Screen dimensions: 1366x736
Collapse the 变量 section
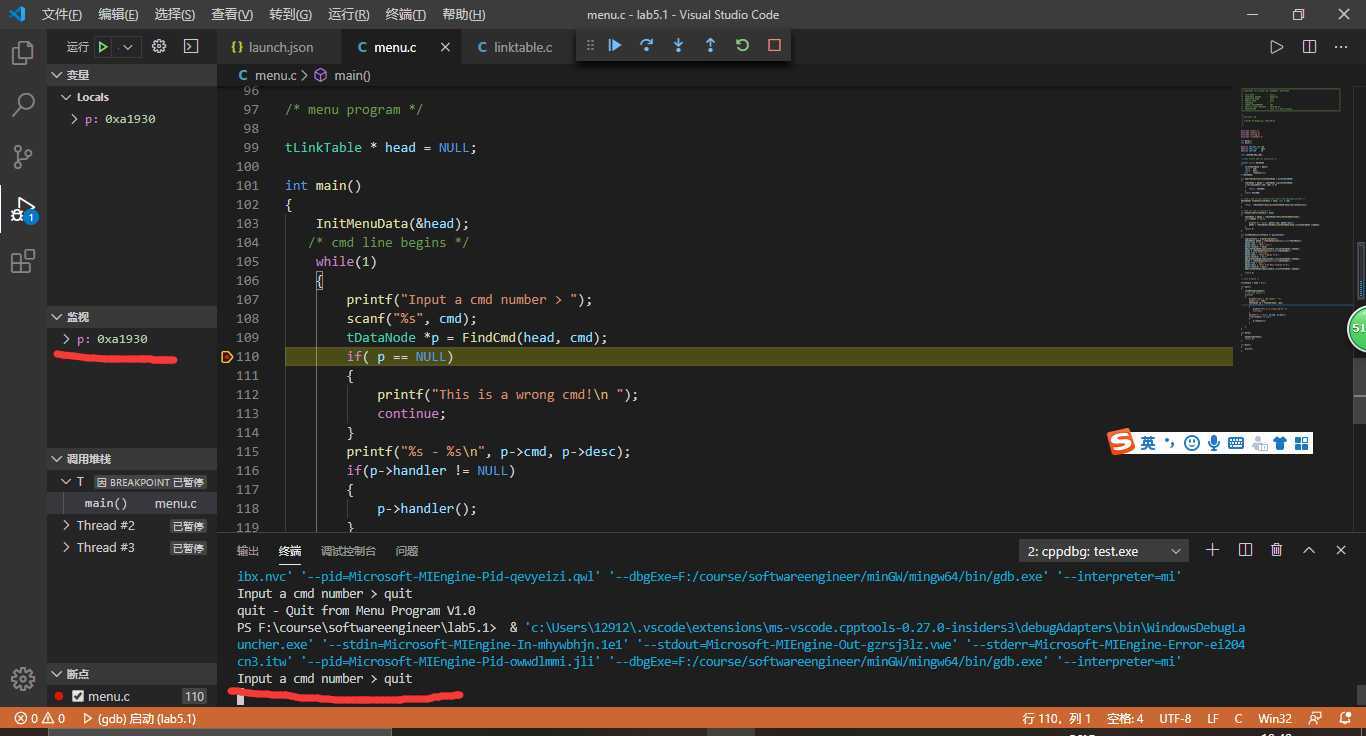(x=132, y=75)
